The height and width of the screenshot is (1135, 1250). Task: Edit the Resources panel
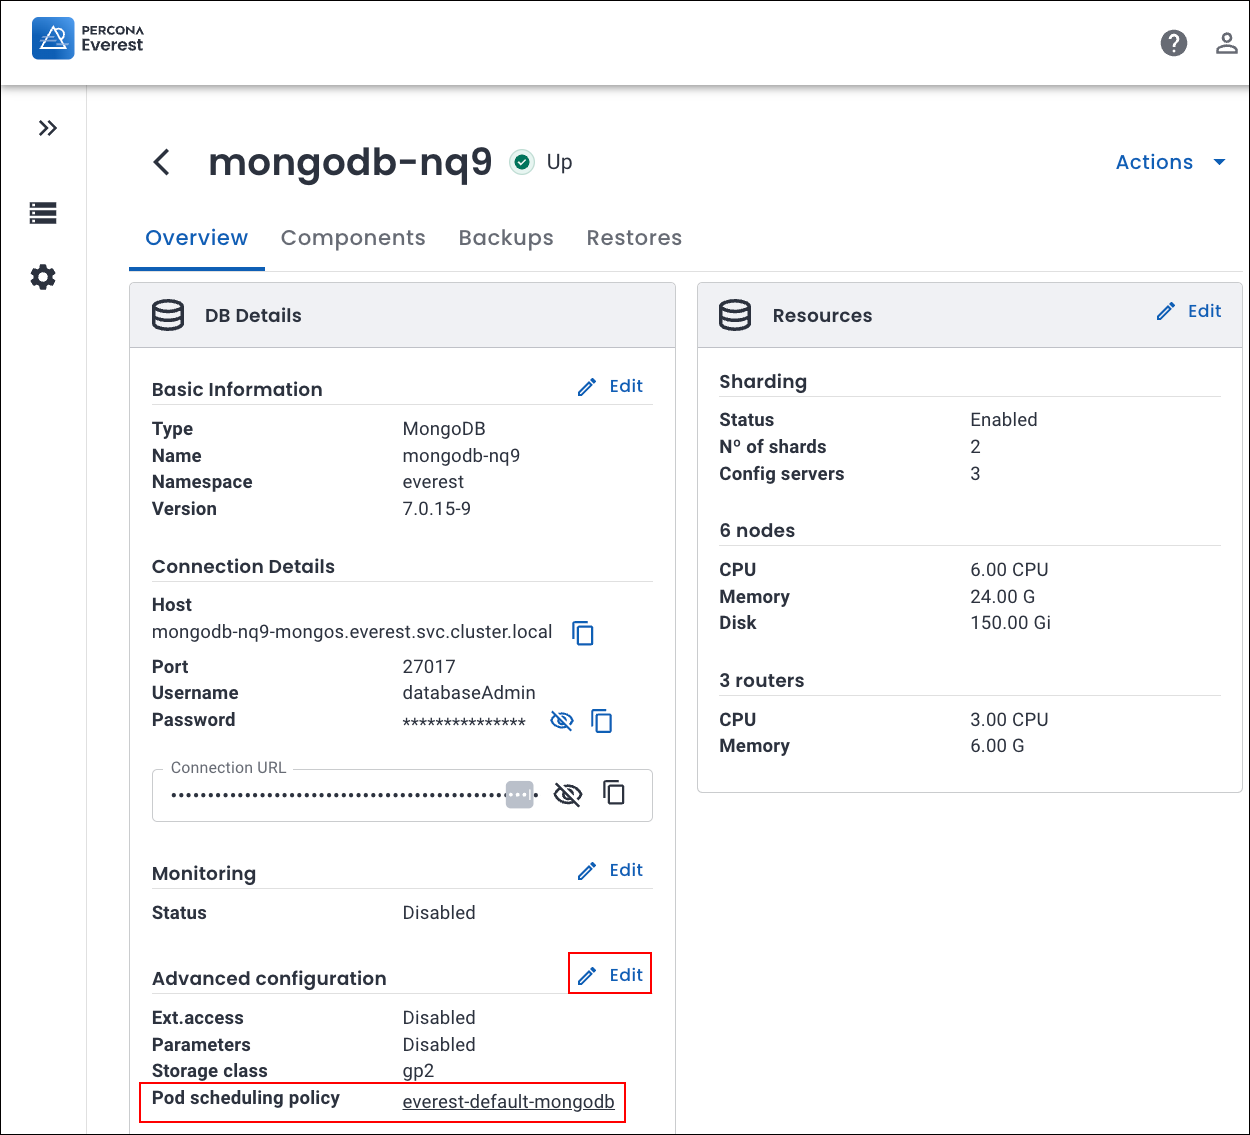tap(1189, 311)
